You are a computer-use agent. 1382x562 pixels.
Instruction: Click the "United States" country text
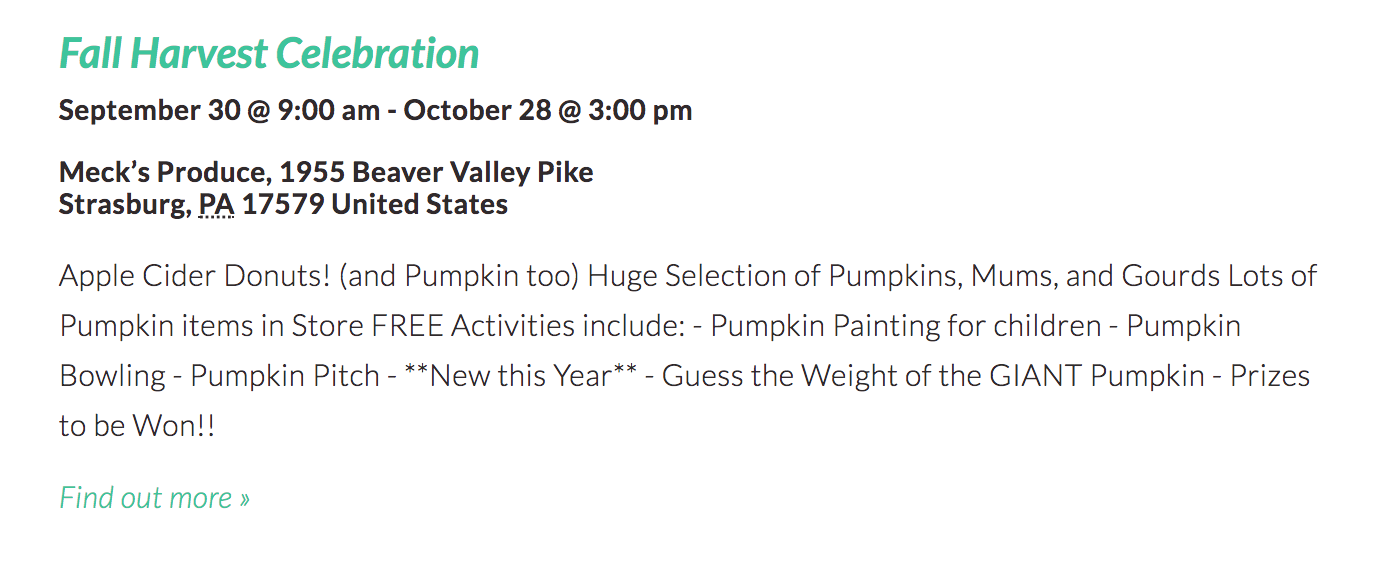click(420, 205)
